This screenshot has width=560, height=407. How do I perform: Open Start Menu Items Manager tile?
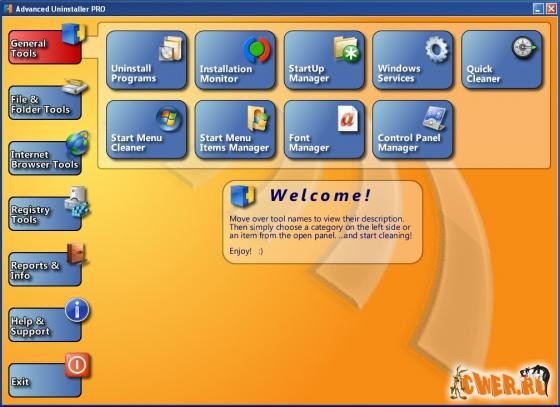(235, 130)
